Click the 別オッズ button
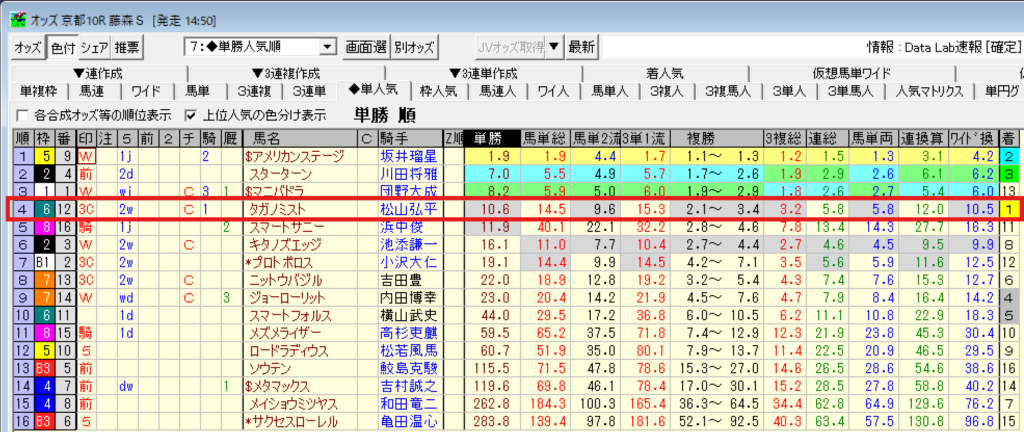 414,47
